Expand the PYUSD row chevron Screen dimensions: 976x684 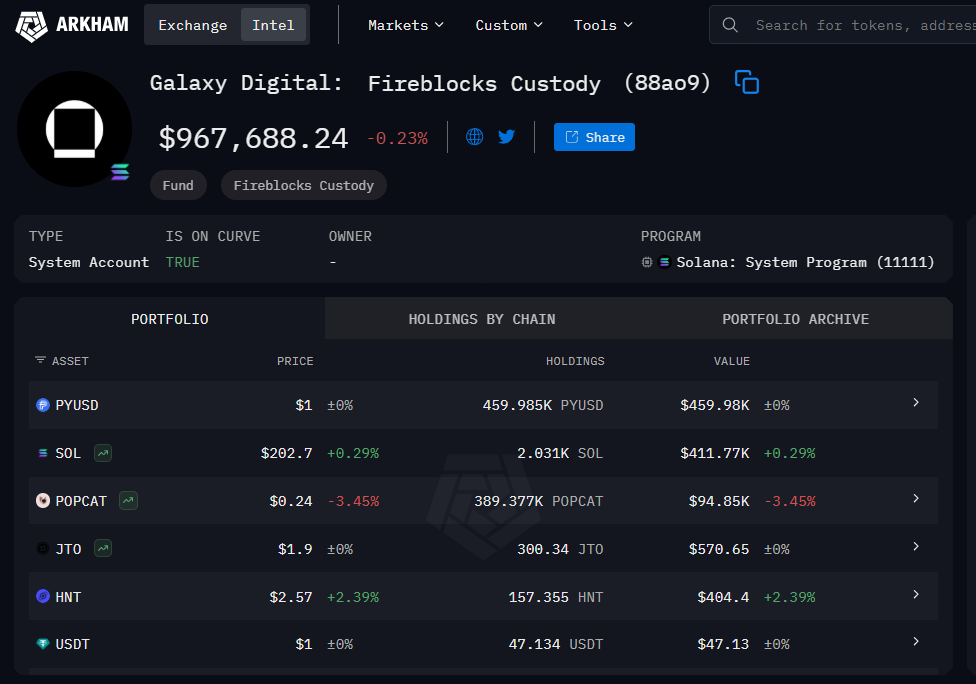point(916,403)
